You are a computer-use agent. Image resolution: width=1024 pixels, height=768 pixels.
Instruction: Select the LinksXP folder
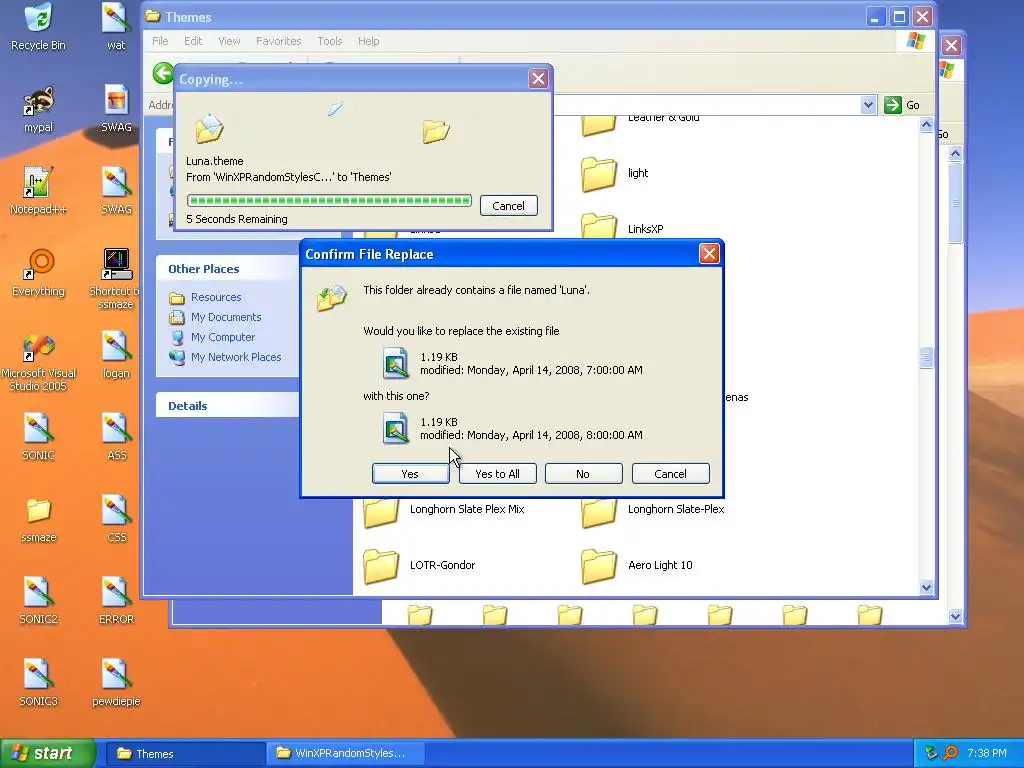tap(622, 227)
